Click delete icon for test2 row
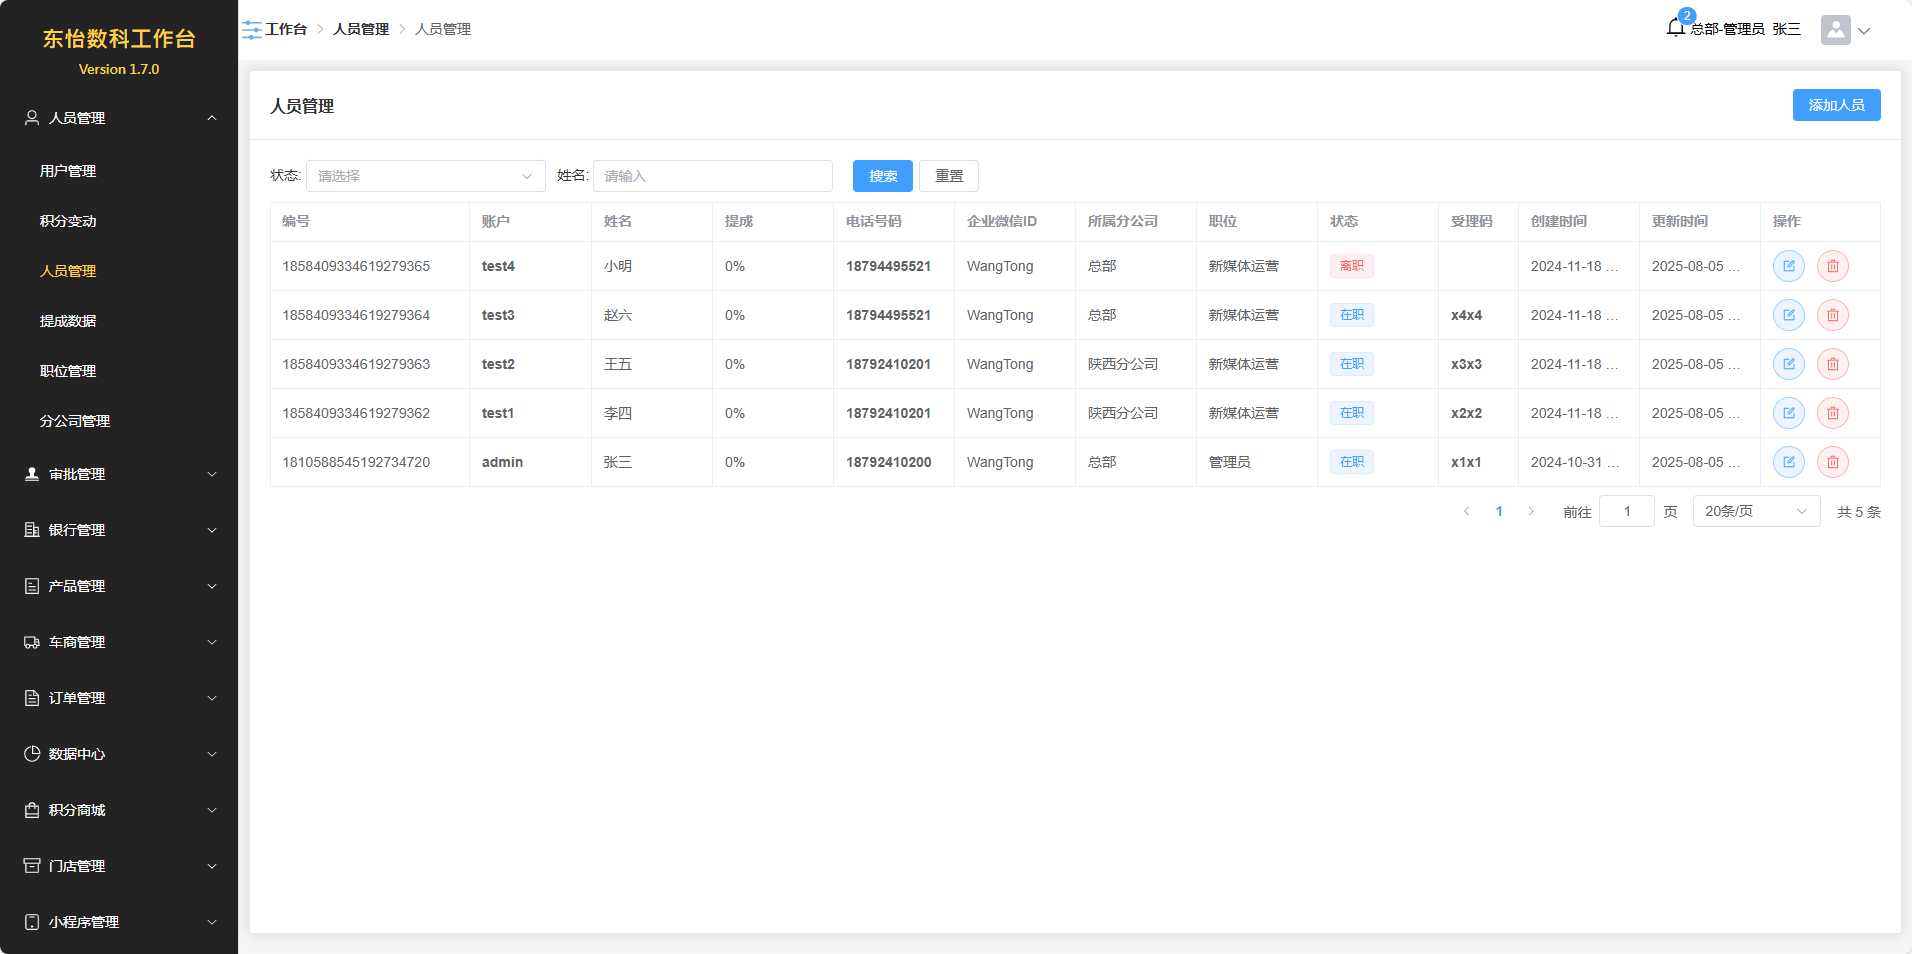 tap(1832, 364)
